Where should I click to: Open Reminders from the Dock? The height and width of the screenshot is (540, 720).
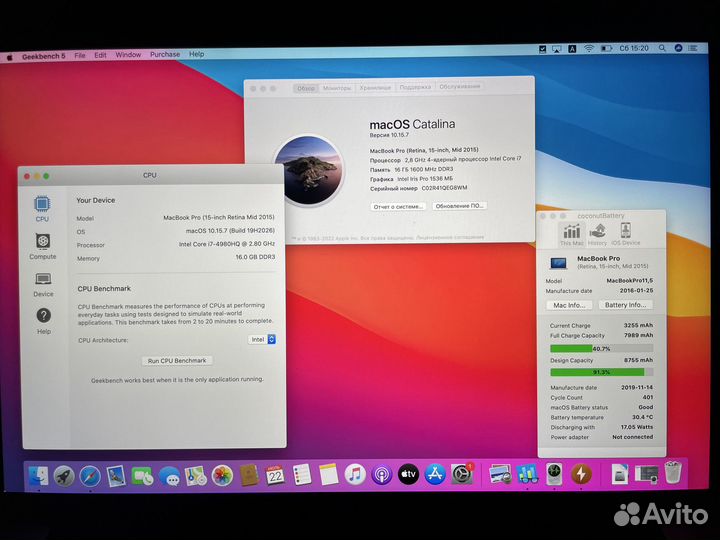(x=302, y=475)
